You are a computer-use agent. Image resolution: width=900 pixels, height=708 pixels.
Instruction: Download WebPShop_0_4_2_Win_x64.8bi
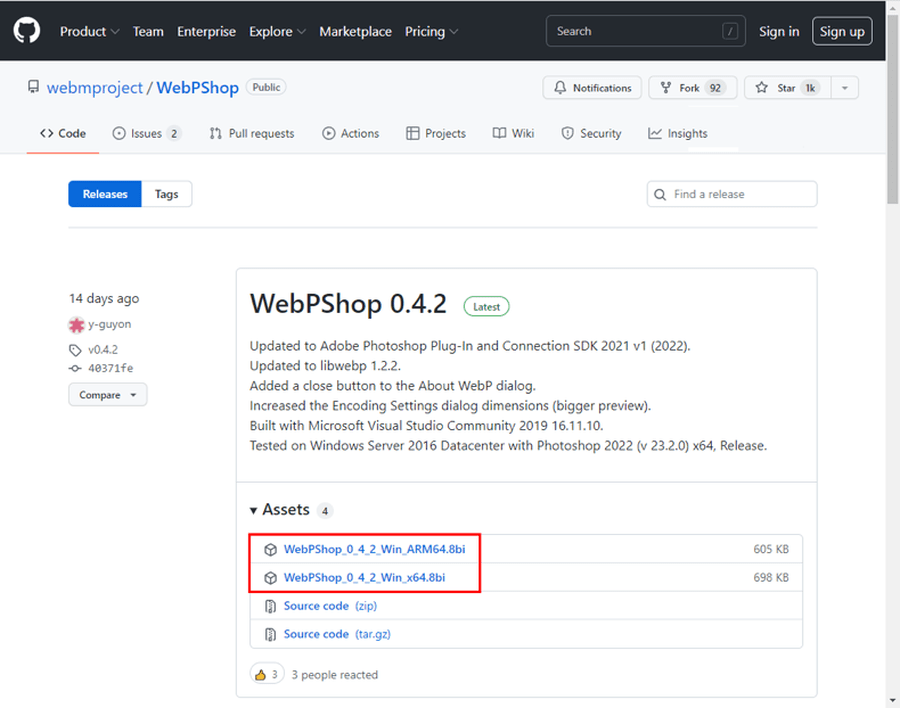pos(364,577)
